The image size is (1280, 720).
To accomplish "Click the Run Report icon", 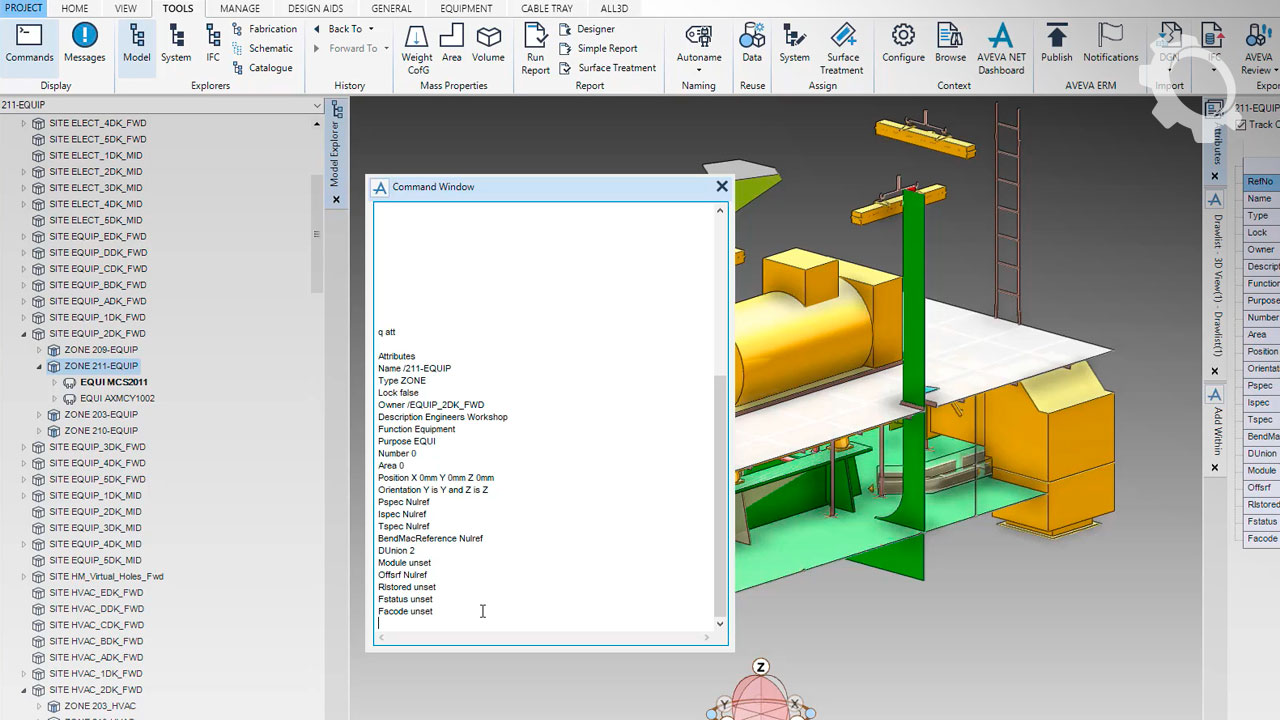I will (x=536, y=49).
